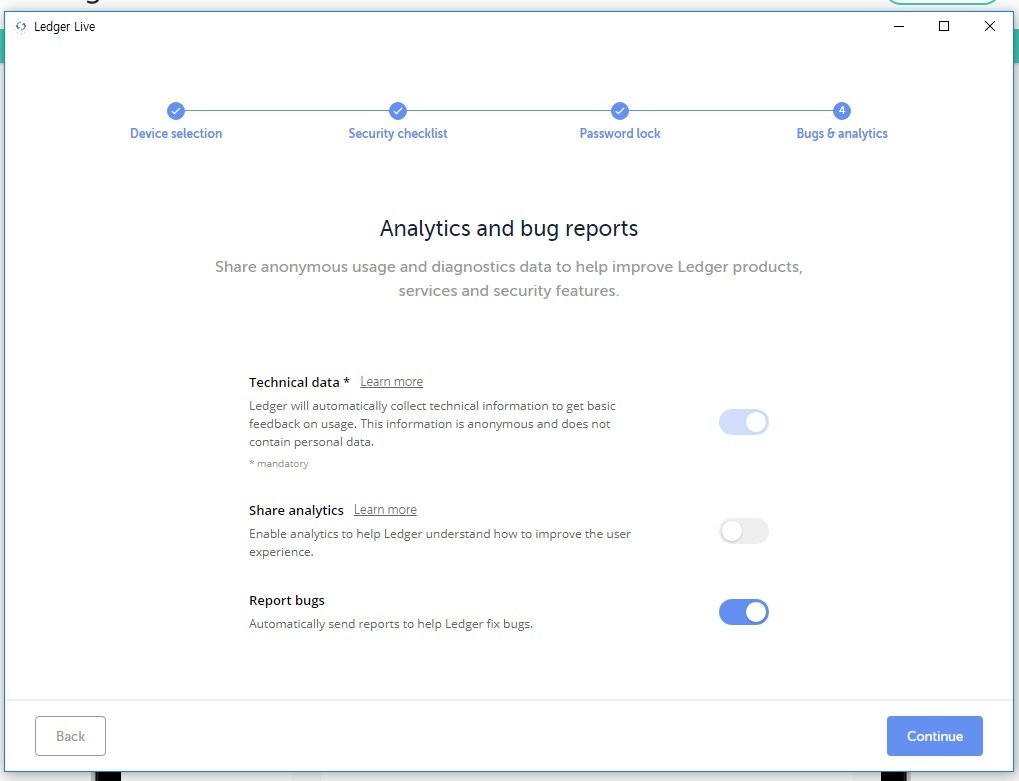Click the Security checklist step checkmark
This screenshot has height=781, width=1019.
pyautogui.click(x=398, y=111)
